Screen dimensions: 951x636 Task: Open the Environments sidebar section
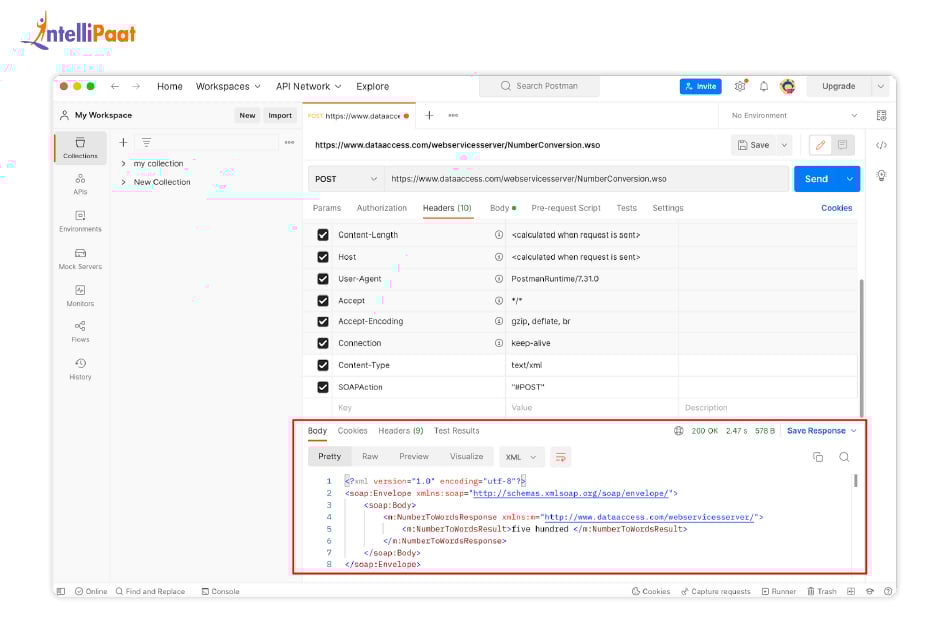tap(80, 221)
